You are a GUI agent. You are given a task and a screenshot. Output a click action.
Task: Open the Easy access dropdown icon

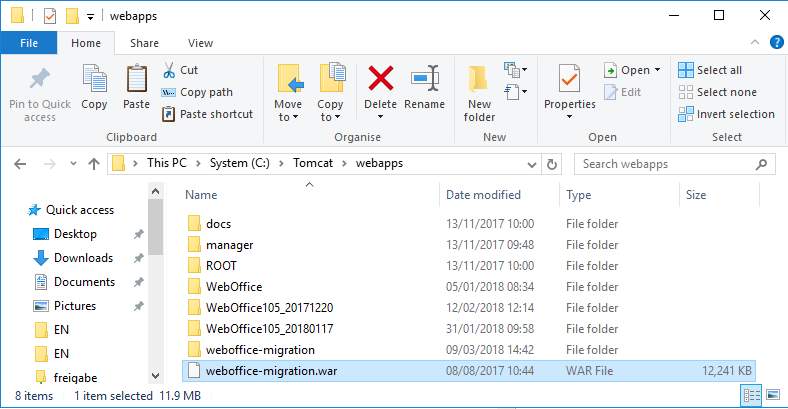516,92
